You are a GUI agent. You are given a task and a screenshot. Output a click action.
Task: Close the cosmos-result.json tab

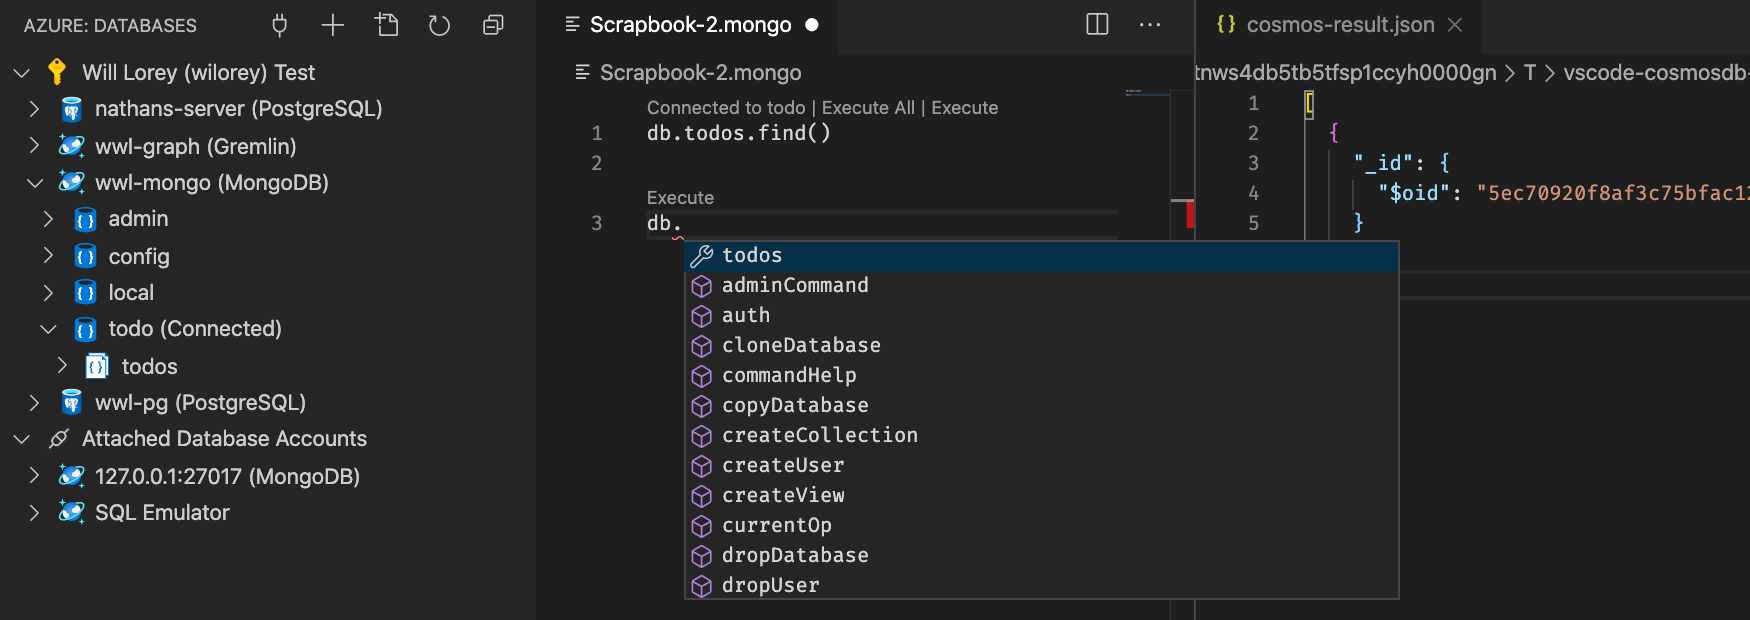tap(1455, 25)
